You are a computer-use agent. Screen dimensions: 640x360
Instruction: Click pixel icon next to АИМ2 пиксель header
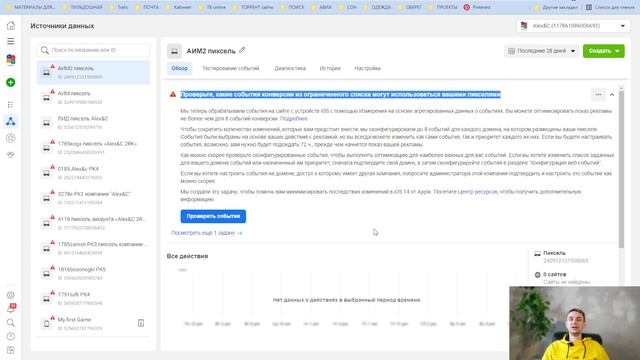(174, 51)
